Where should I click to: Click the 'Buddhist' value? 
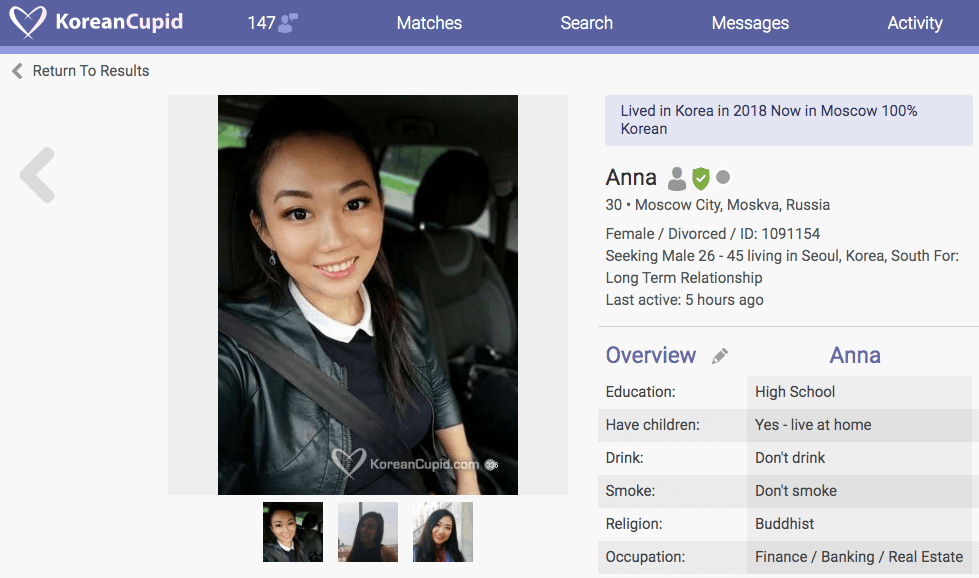coord(784,524)
